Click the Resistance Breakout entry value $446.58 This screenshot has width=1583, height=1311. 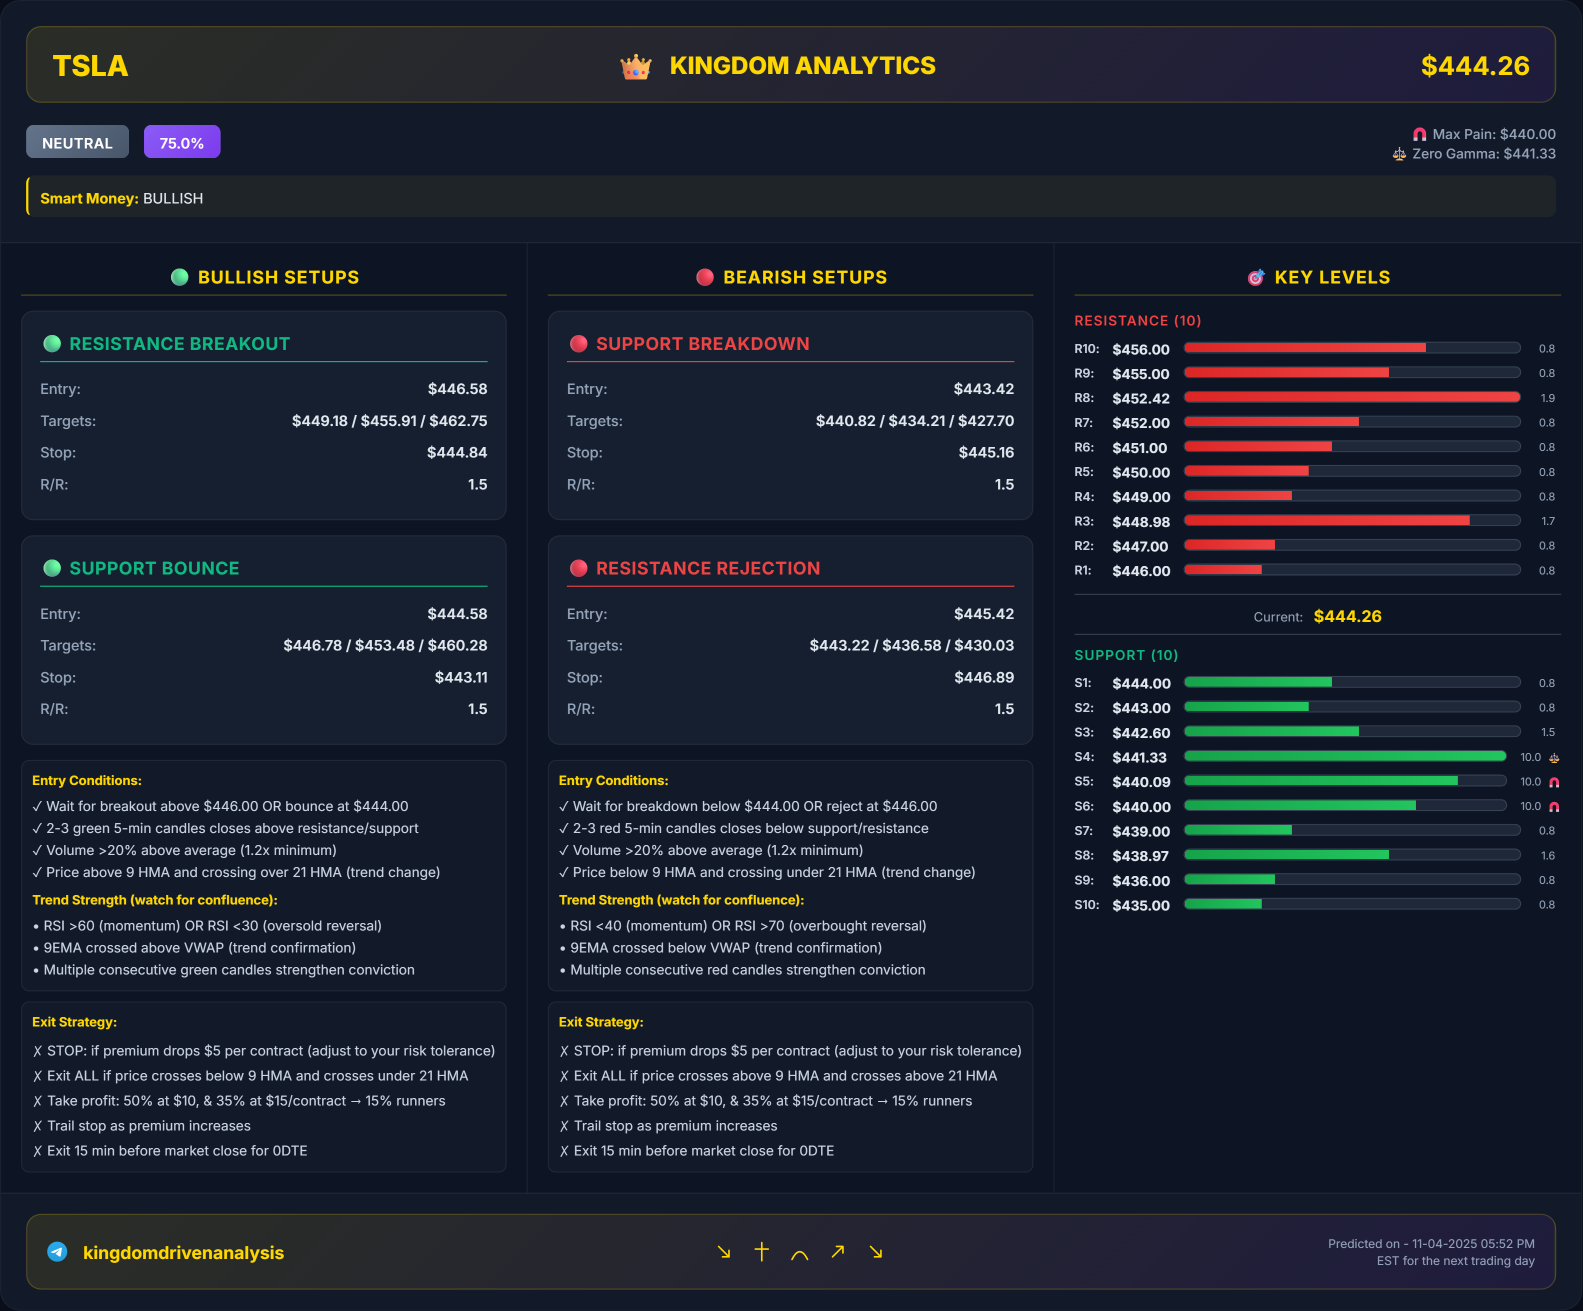458,389
